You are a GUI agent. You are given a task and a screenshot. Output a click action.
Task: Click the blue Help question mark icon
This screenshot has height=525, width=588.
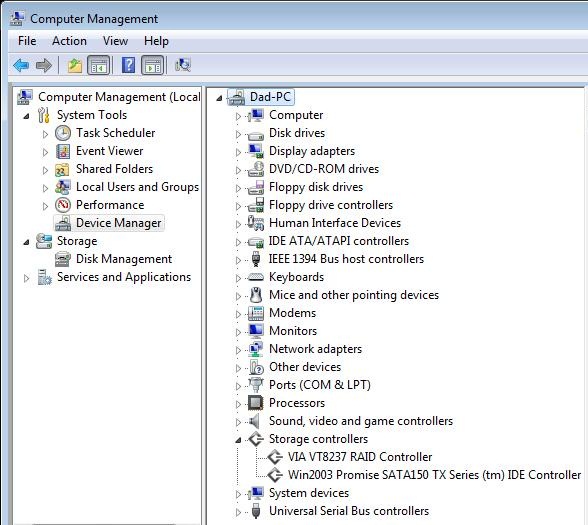coord(128,65)
